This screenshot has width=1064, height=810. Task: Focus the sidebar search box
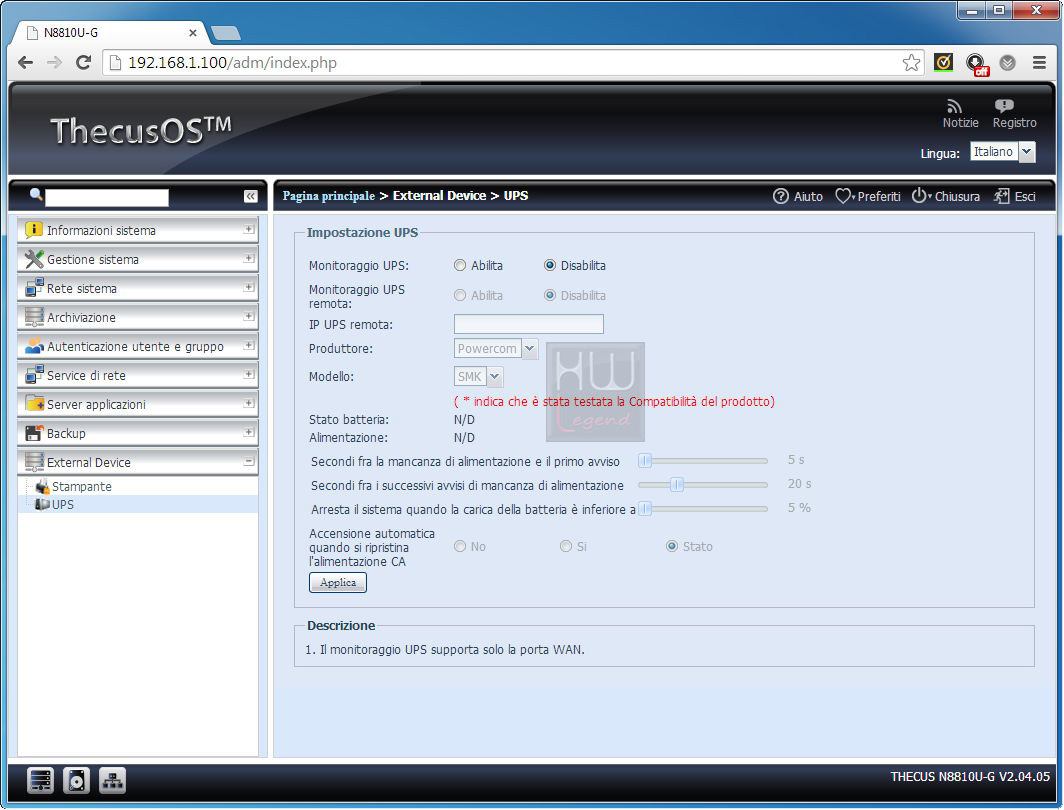point(107,197)
